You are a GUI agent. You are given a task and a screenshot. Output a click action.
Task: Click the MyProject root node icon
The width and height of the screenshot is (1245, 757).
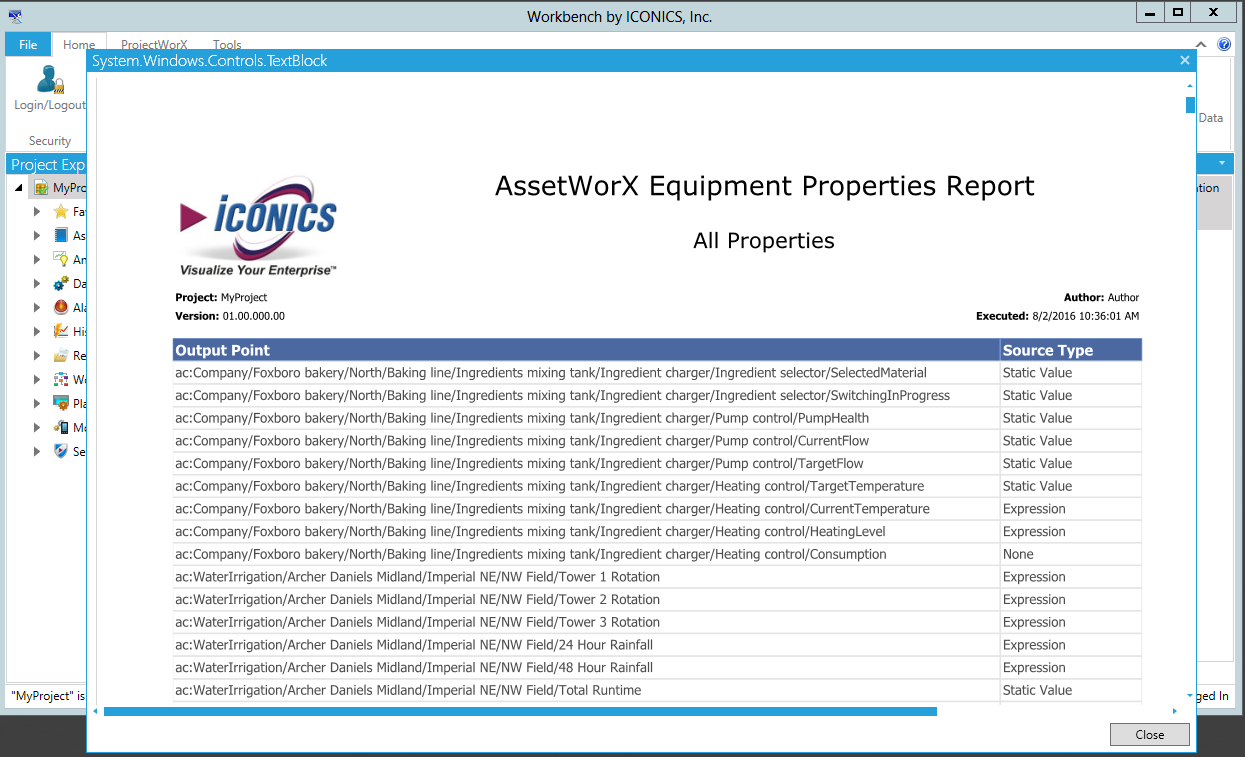[42, 188]
